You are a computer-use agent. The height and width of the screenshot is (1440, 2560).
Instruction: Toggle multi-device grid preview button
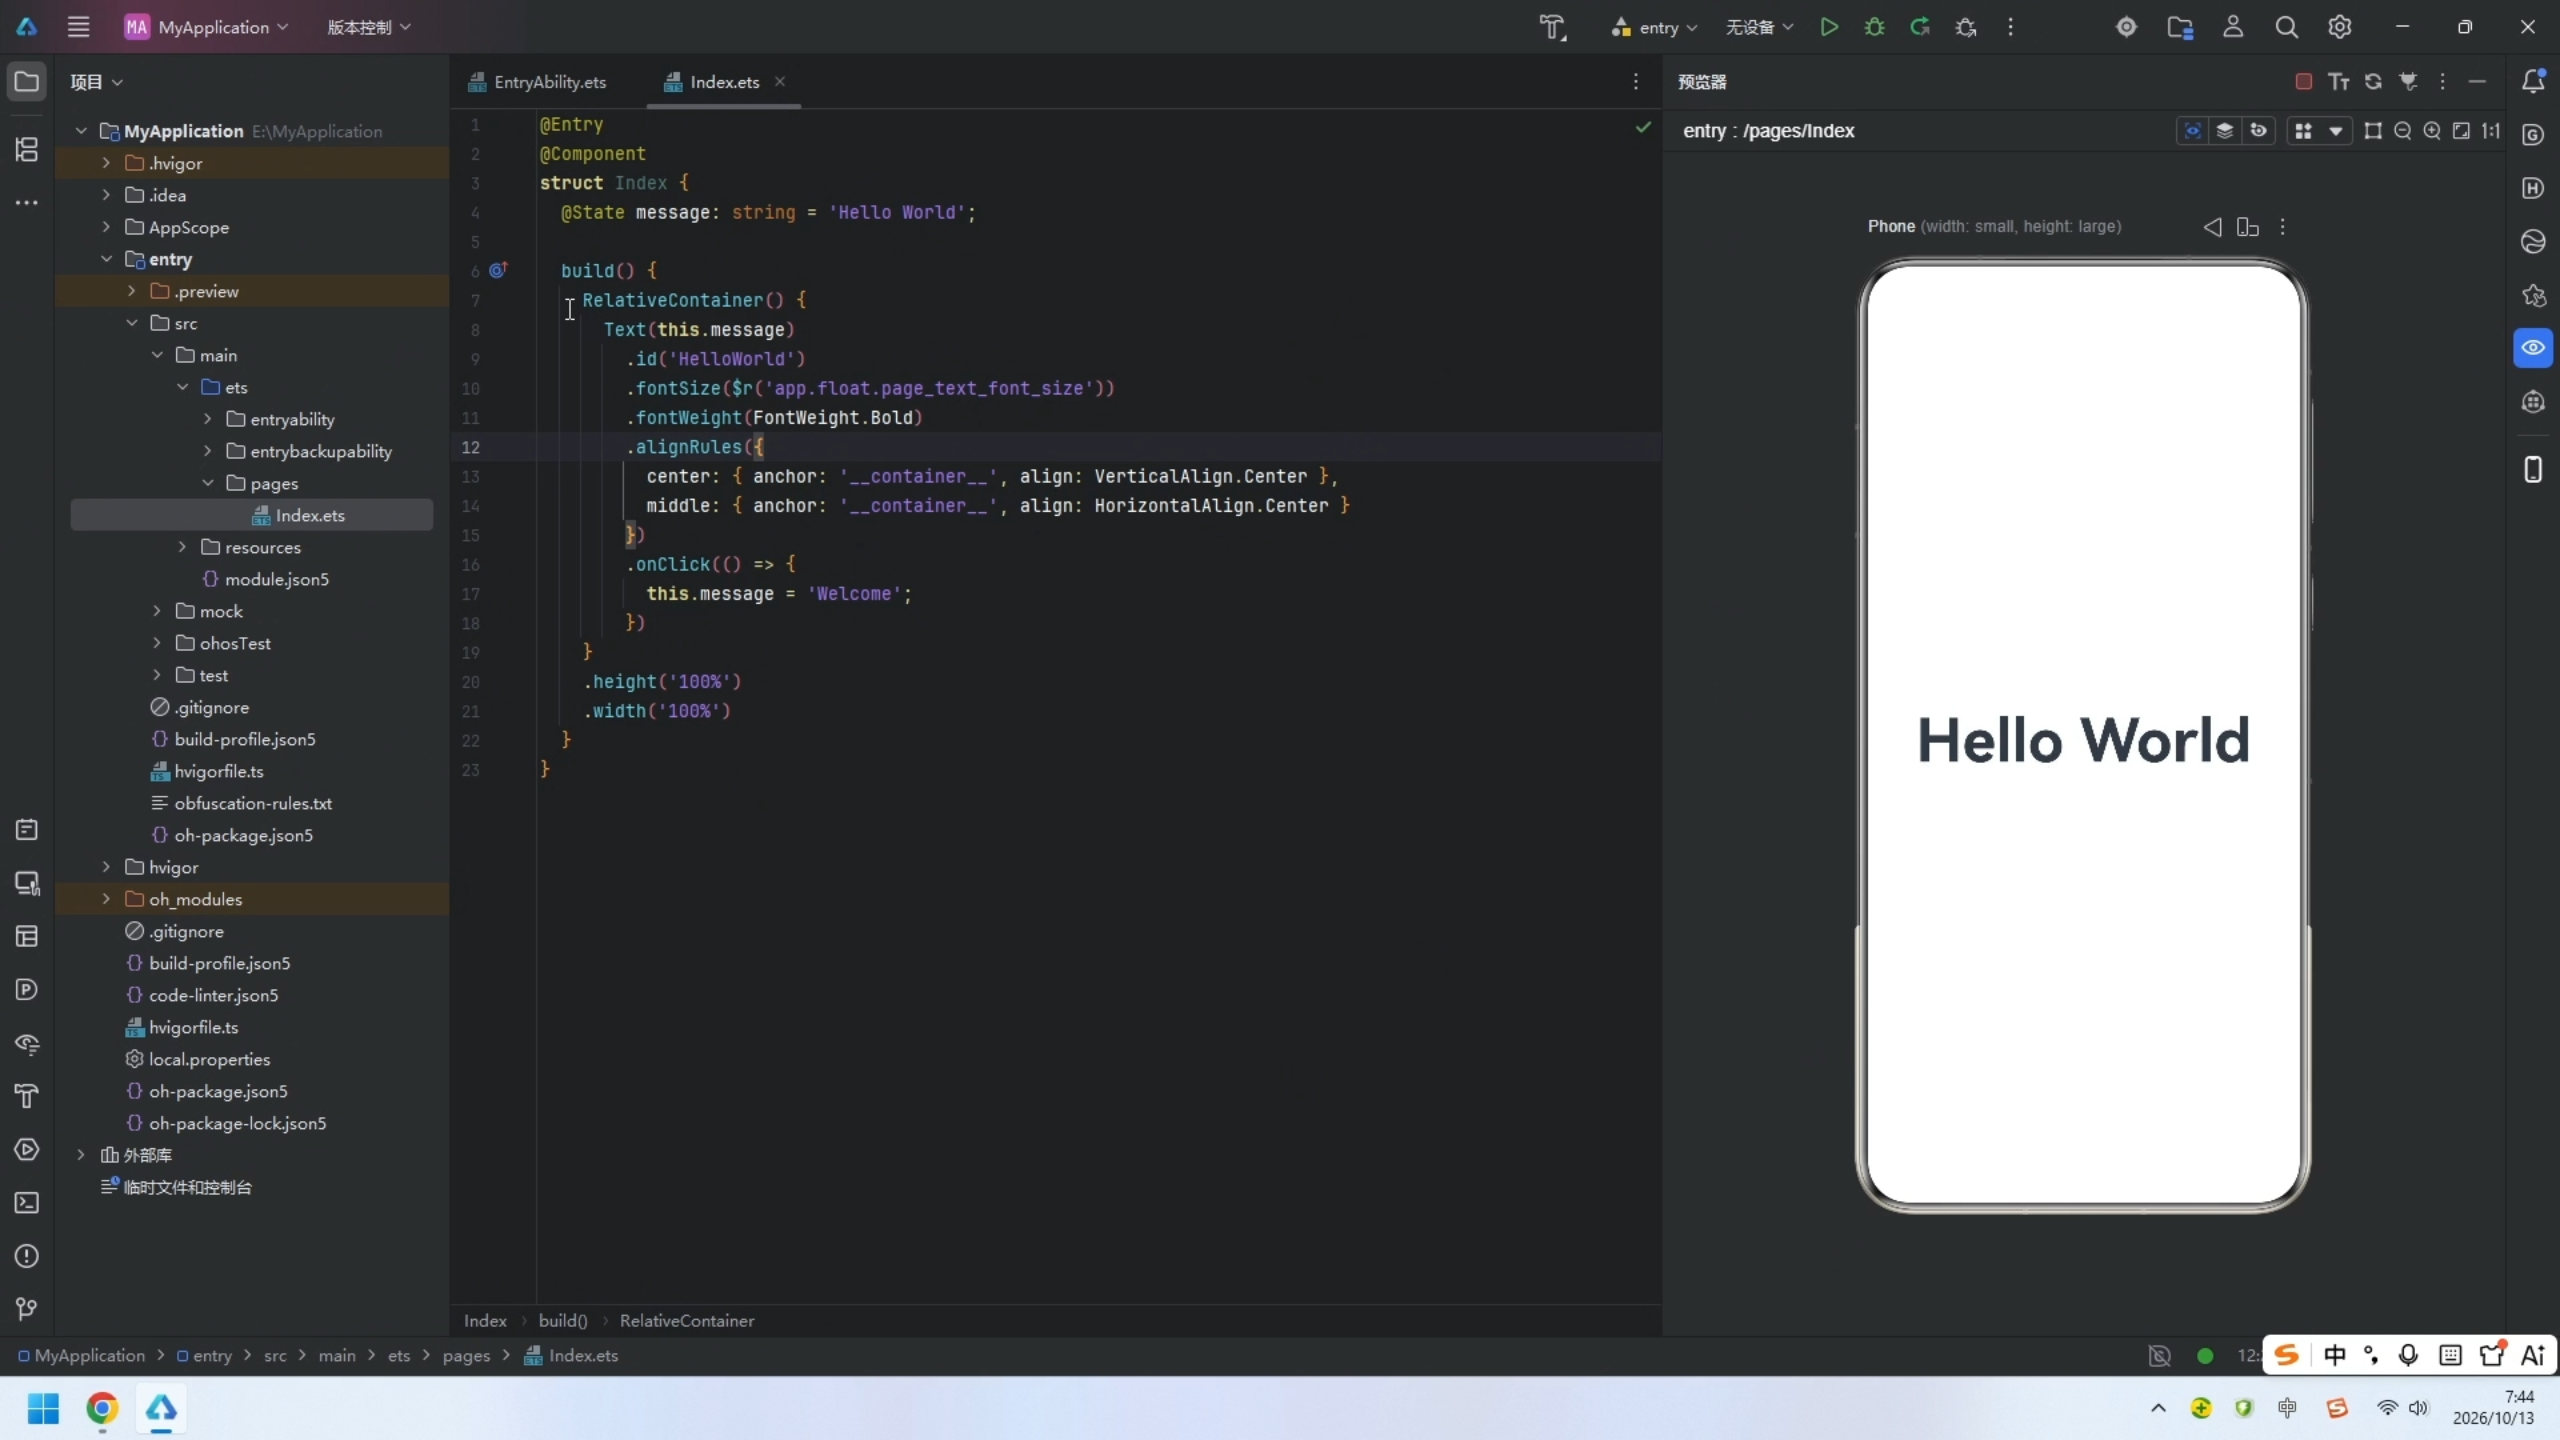tap(2303, 131)
